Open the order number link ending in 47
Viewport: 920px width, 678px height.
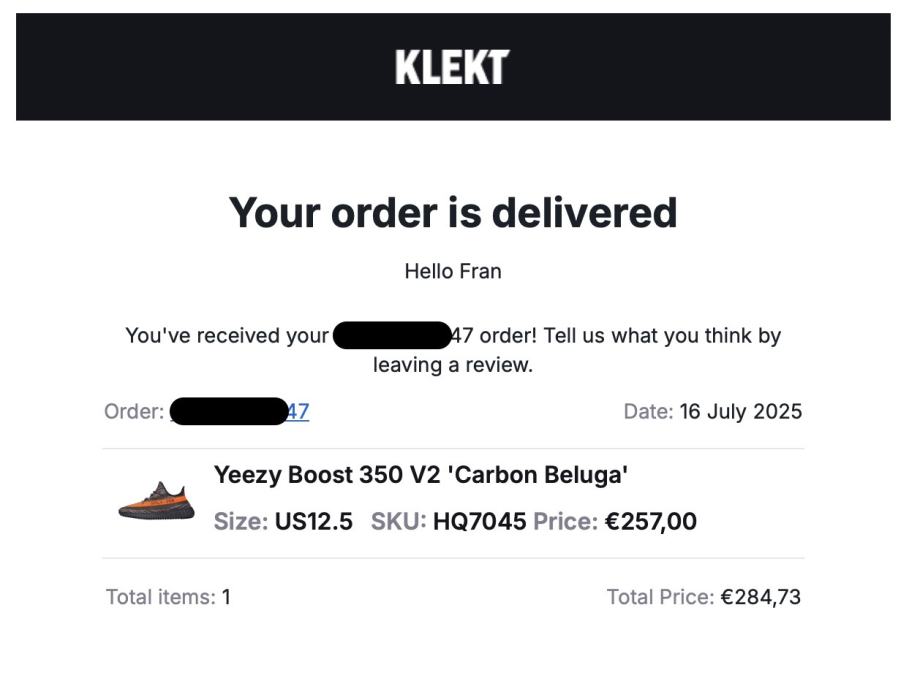pos(298,411)
